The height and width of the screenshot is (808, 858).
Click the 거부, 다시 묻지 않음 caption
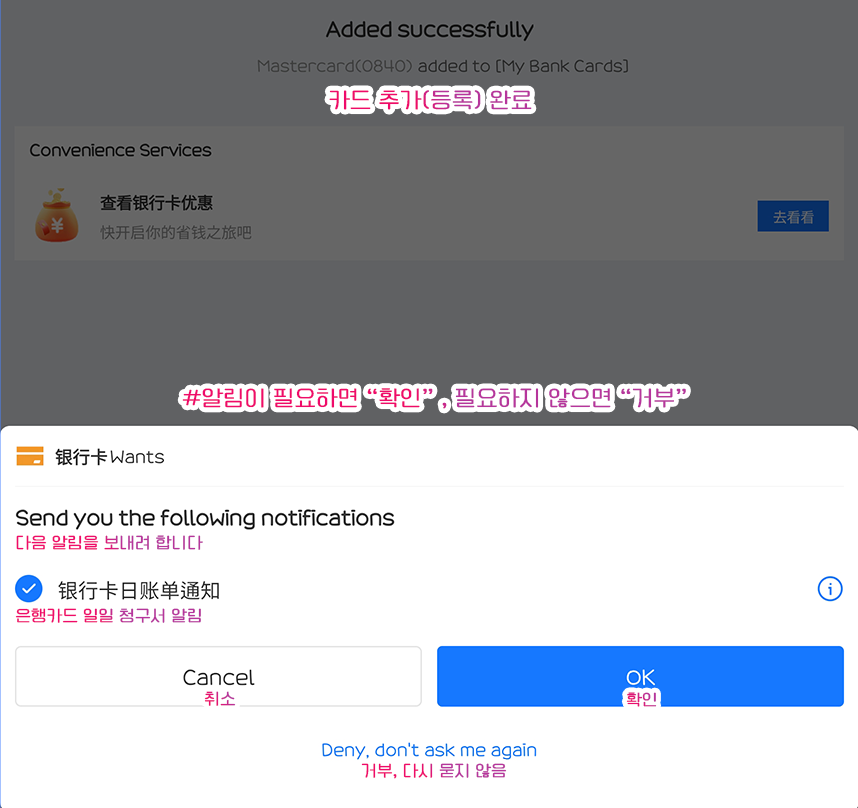pos(434,771)
